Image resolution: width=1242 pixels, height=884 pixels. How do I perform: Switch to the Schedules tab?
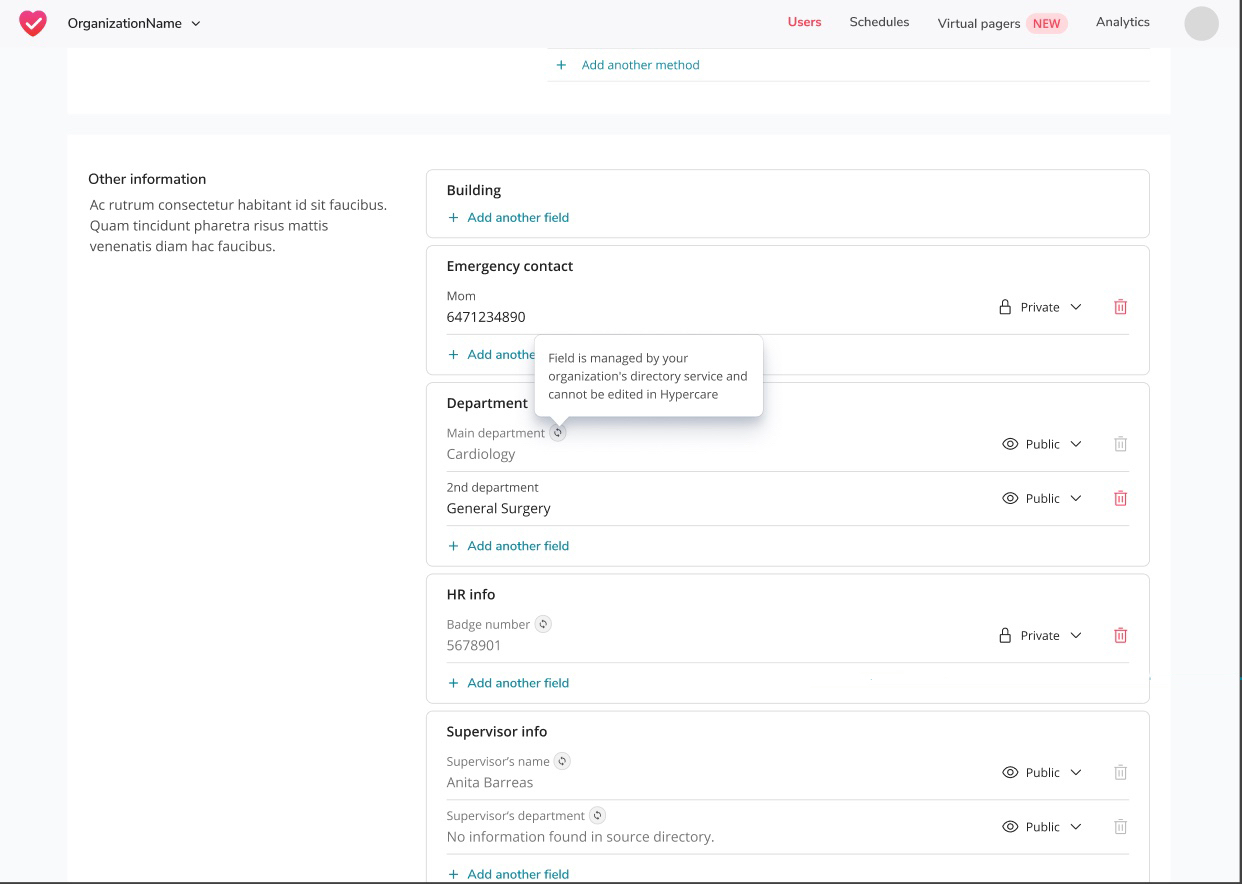tap(878, 21)
